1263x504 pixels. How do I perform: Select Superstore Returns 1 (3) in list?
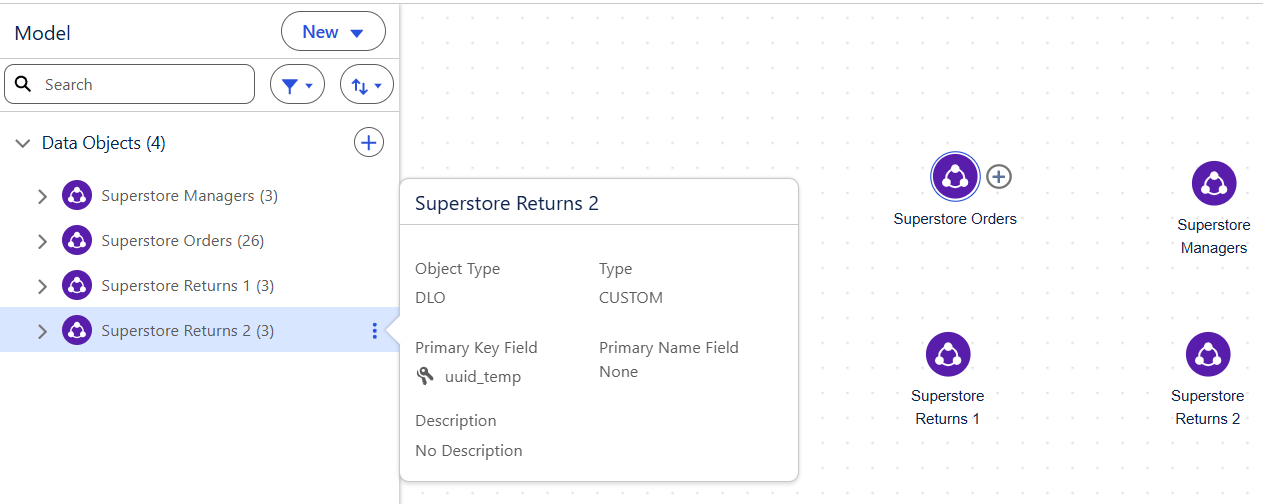187,286
